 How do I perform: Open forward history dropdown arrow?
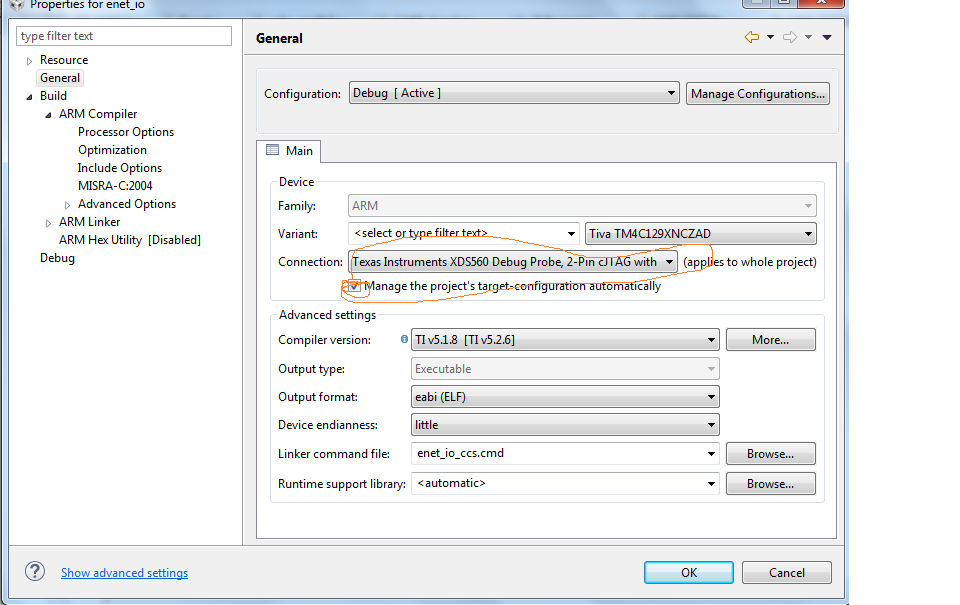coord(808,37)
